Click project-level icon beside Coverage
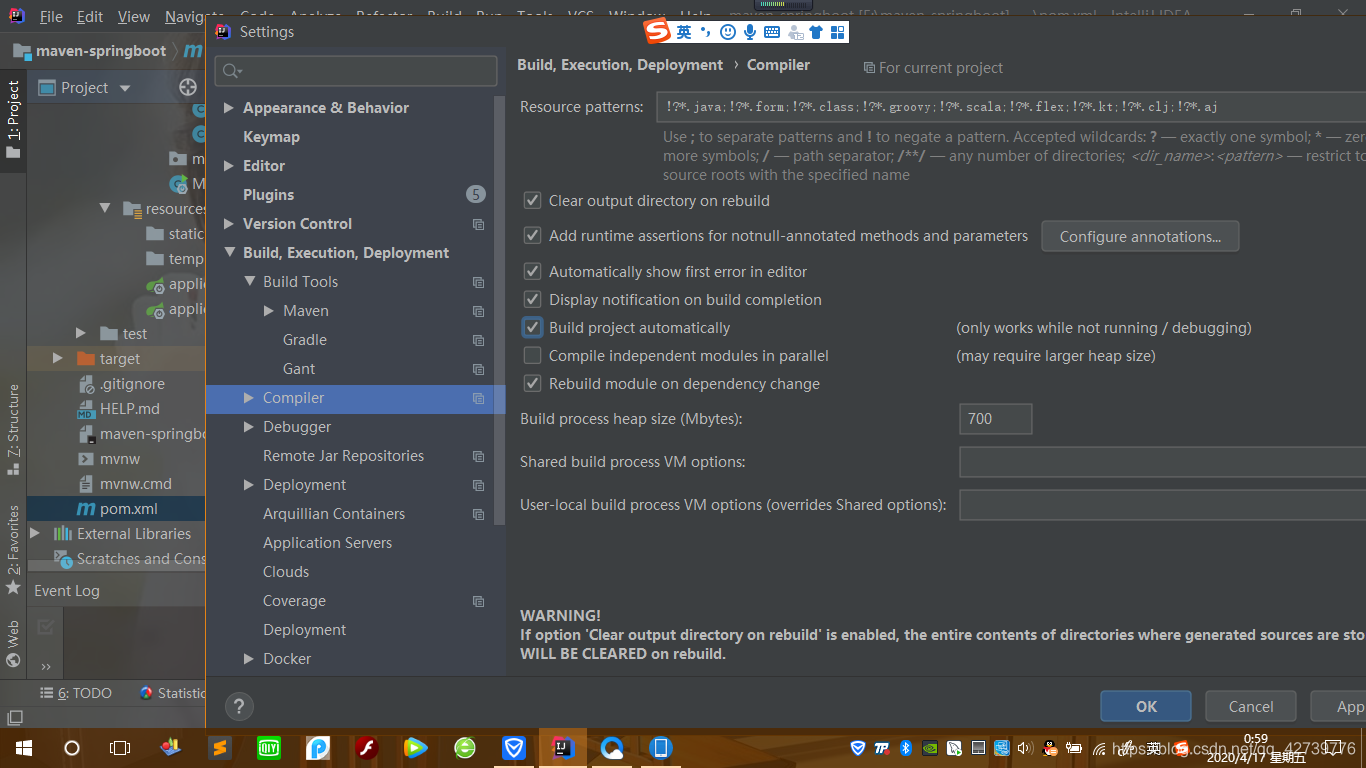This screenshot has height=768, width=1366. 479,601
